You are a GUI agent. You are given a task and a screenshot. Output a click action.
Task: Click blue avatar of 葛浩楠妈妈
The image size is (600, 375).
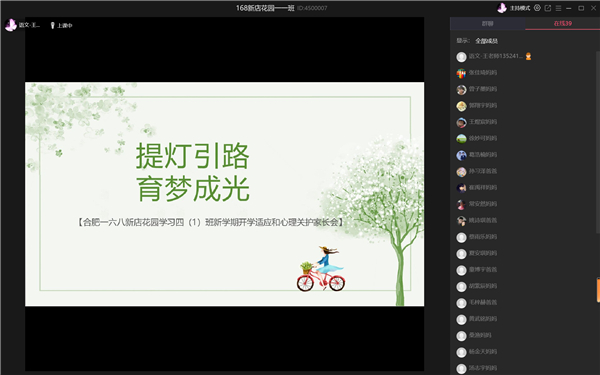click(x=461, y=155)
